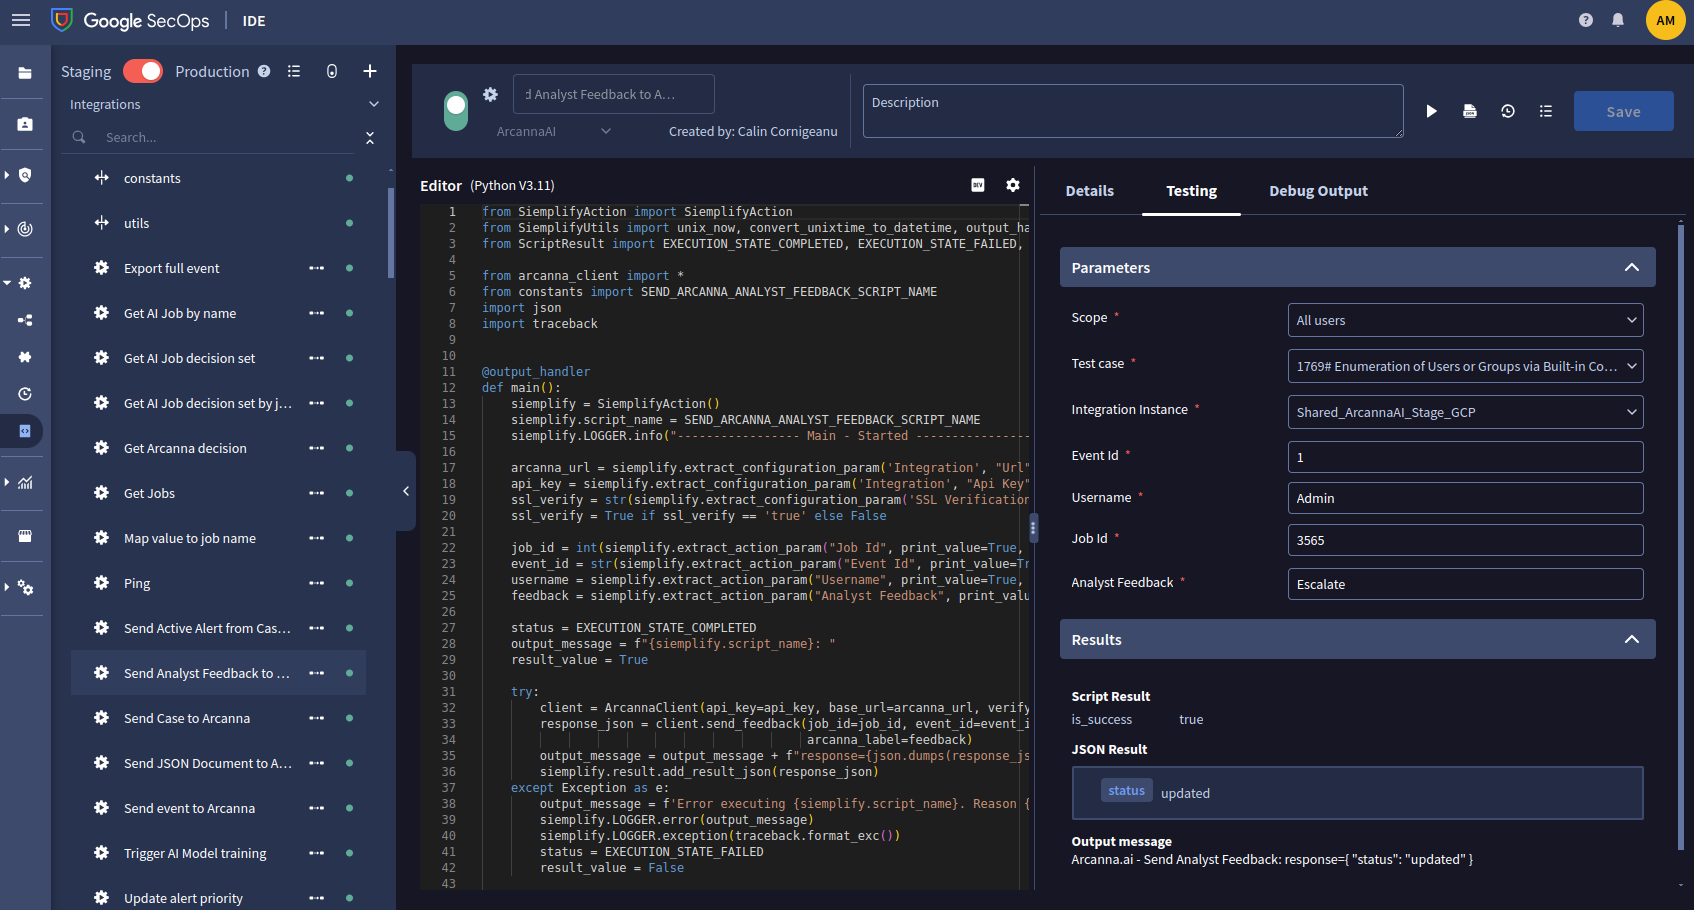The image size is (1694, 910).
Task: Open the Test case dropdown
Action: [1465, 366]
